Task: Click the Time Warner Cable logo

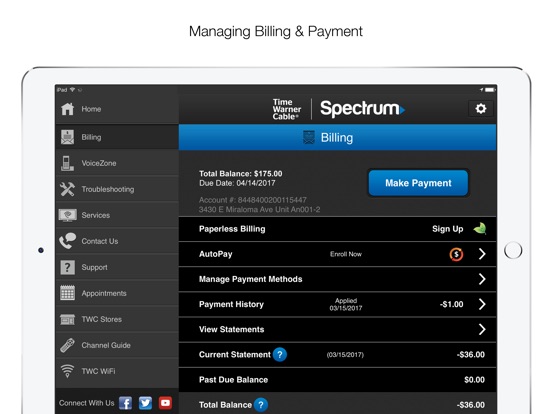Action: pos(287,109)
